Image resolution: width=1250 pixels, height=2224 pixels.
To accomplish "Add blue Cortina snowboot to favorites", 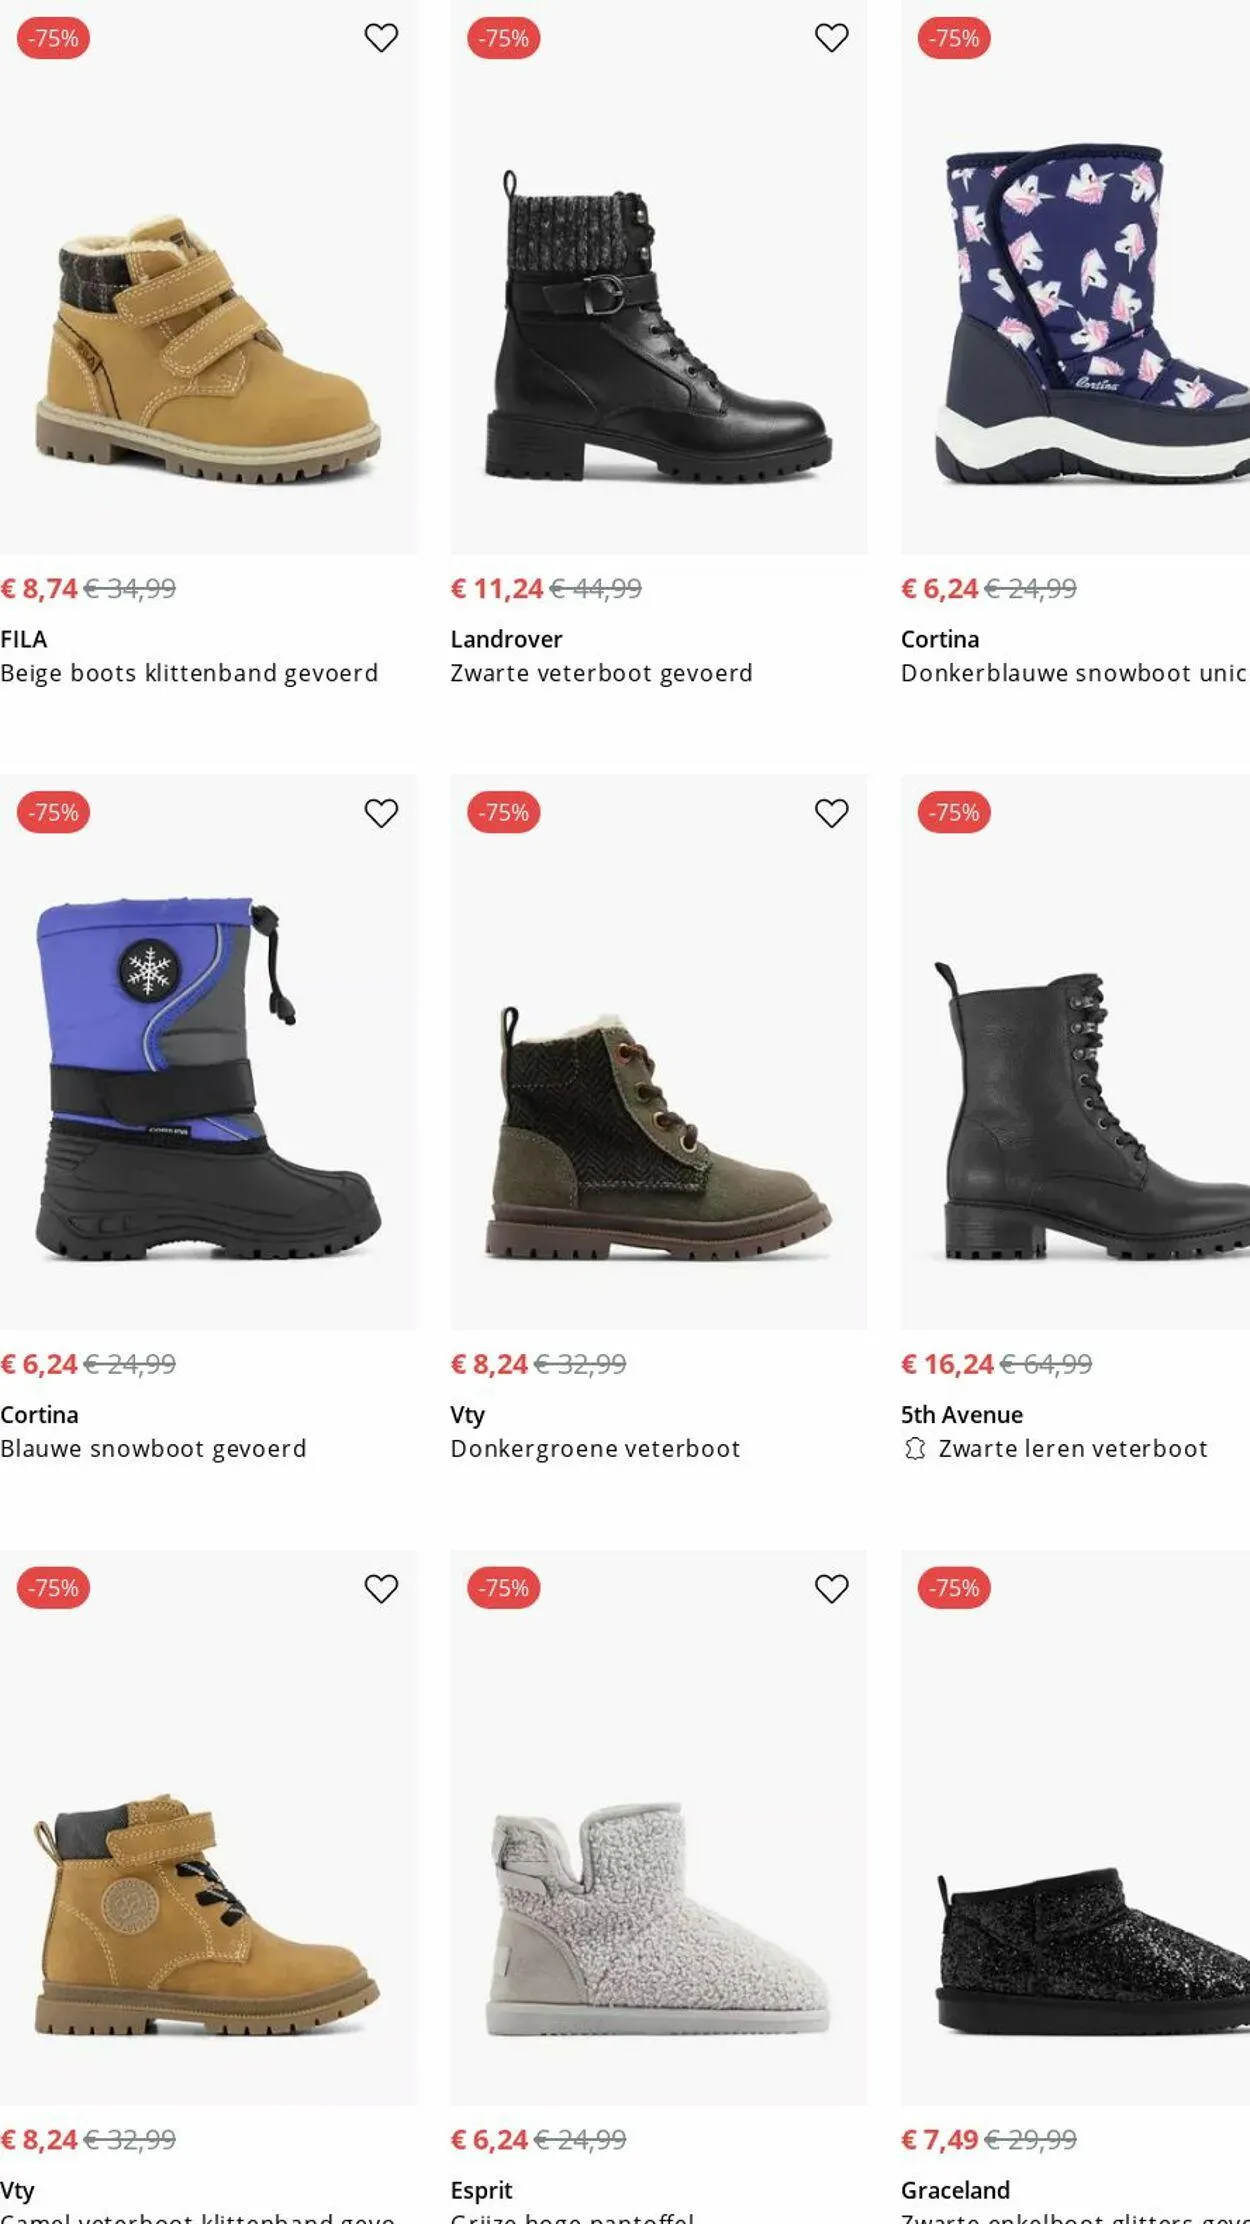I will pos(381,813).
